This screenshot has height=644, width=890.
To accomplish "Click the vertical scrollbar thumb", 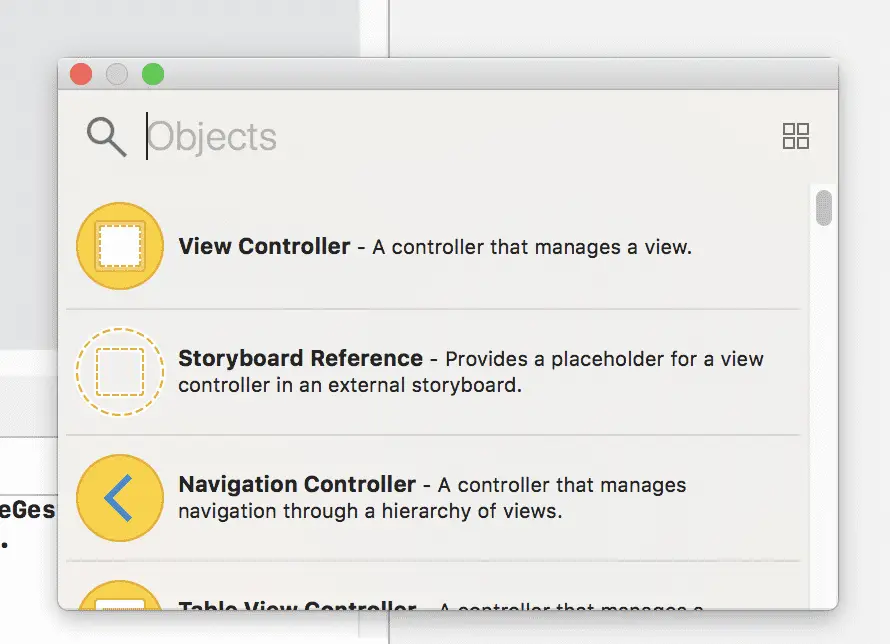I will pos(824,208).
